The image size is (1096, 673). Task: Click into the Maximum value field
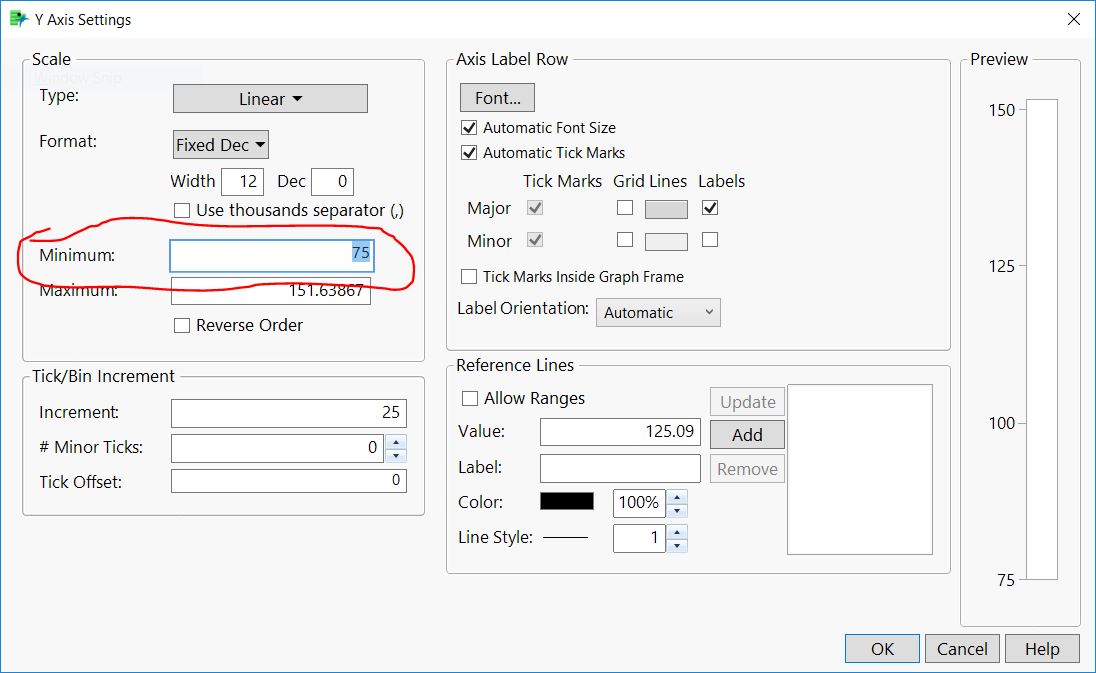pyautogui.click(x=271, y=292)
